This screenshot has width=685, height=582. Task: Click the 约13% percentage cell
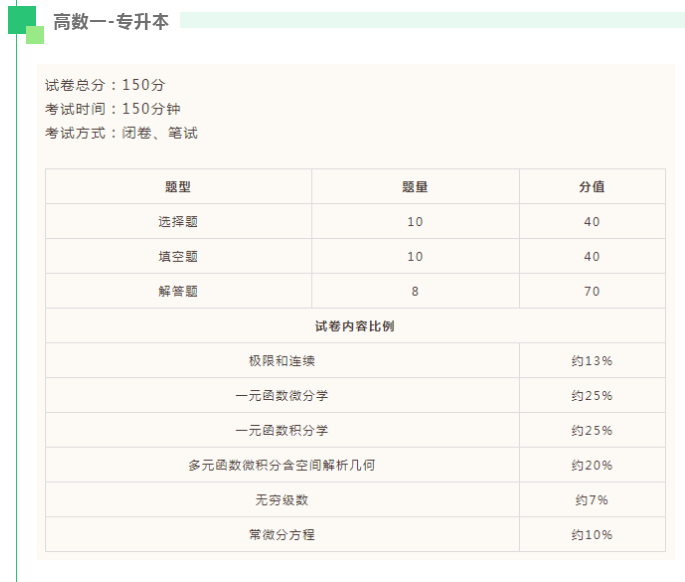[x=592, y=361]
